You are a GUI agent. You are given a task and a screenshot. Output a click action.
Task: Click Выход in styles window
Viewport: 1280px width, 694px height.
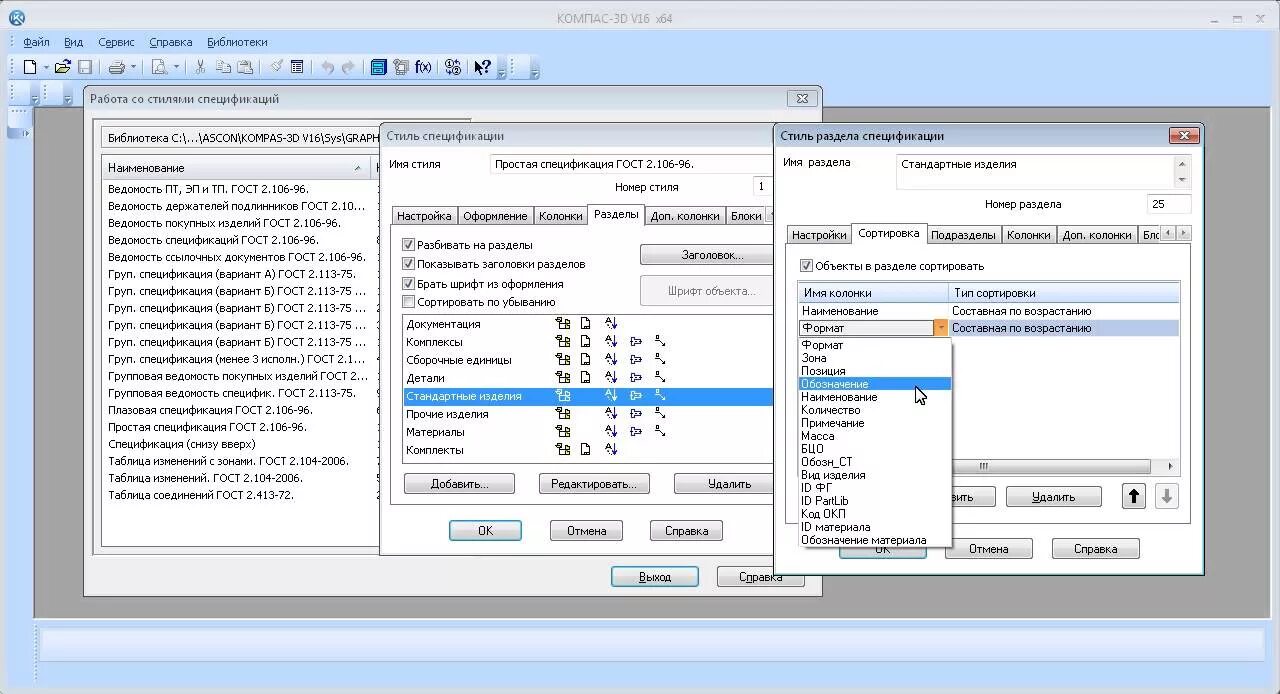click(655, 577)
